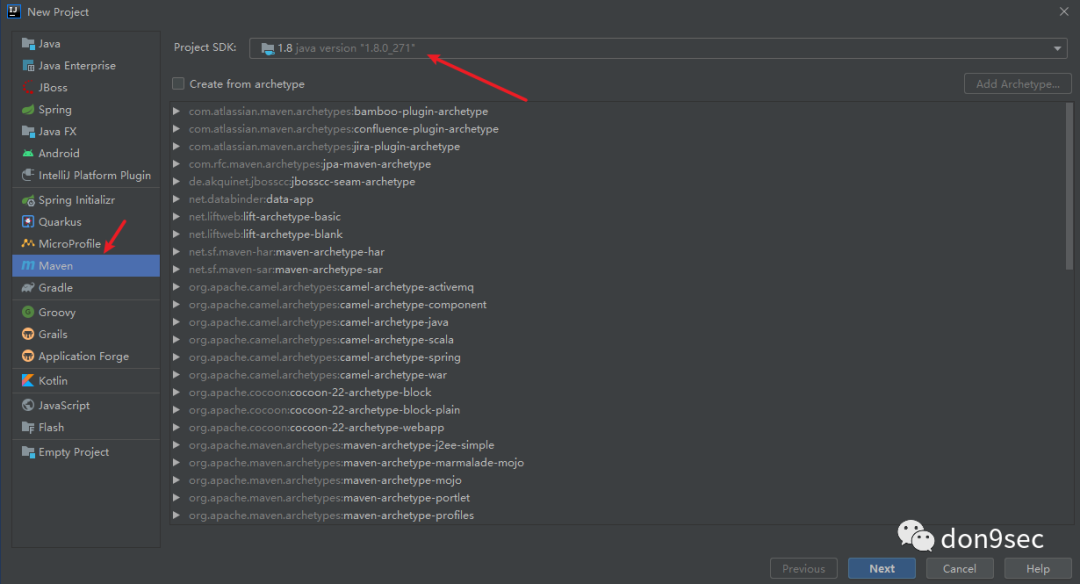This screenshot has width=1080, height=584.
Task: Select Gradle project type label
Action: [56, 288]
